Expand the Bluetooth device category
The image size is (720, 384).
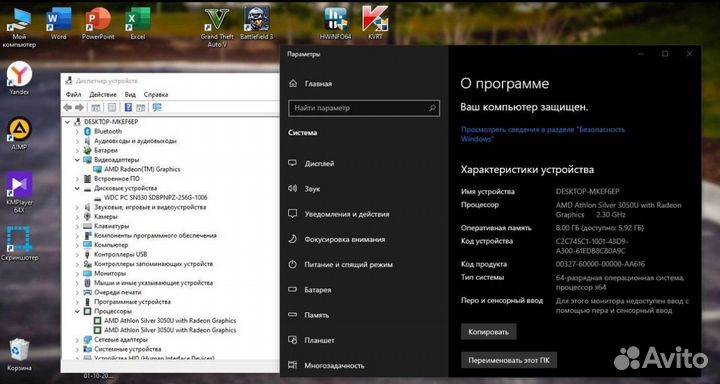point(77,131)
